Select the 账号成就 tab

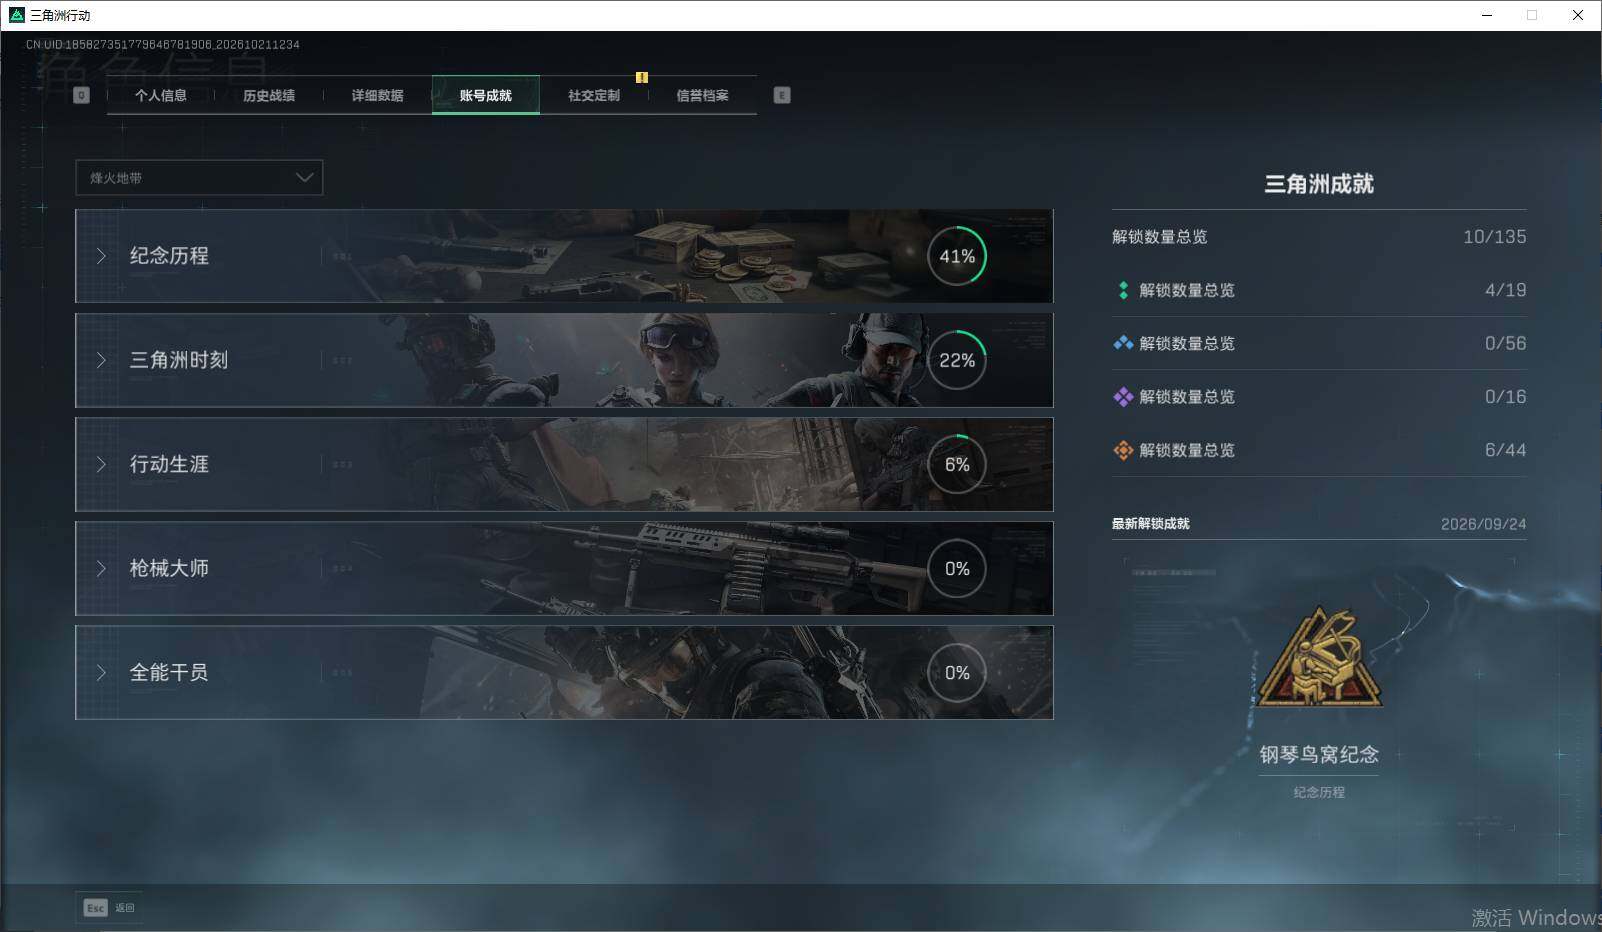click(486, 95)
